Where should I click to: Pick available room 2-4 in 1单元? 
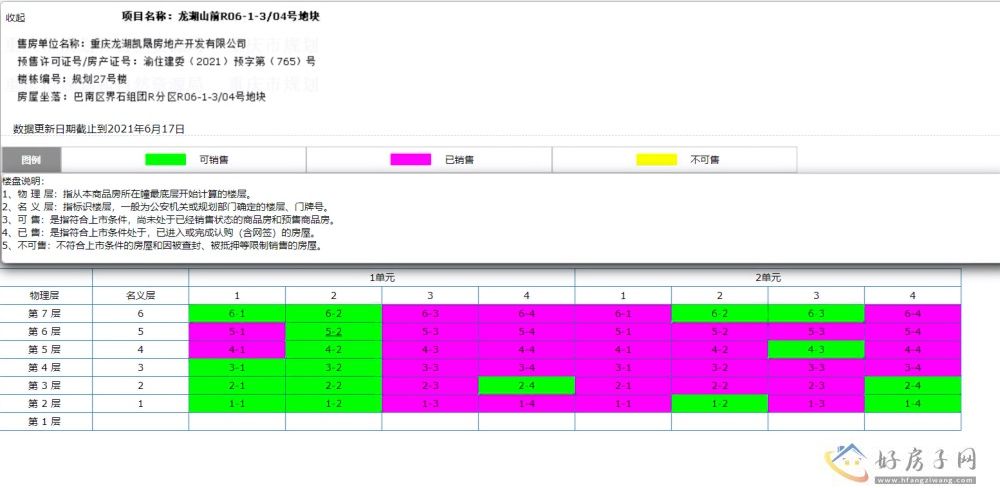[526, 385]
